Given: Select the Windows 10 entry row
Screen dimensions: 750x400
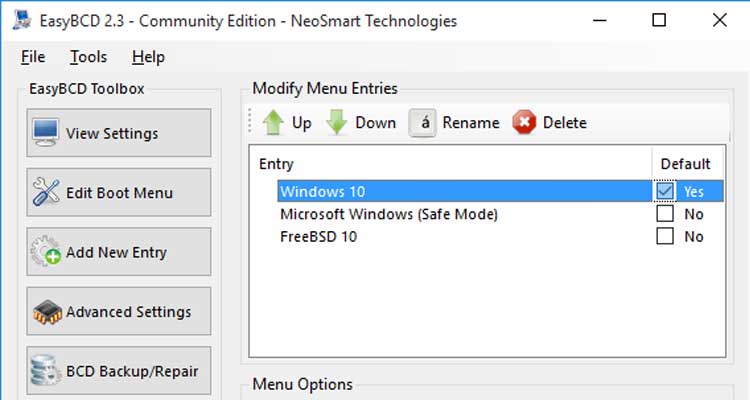Looking at the screenshot, I should [500, 191].
